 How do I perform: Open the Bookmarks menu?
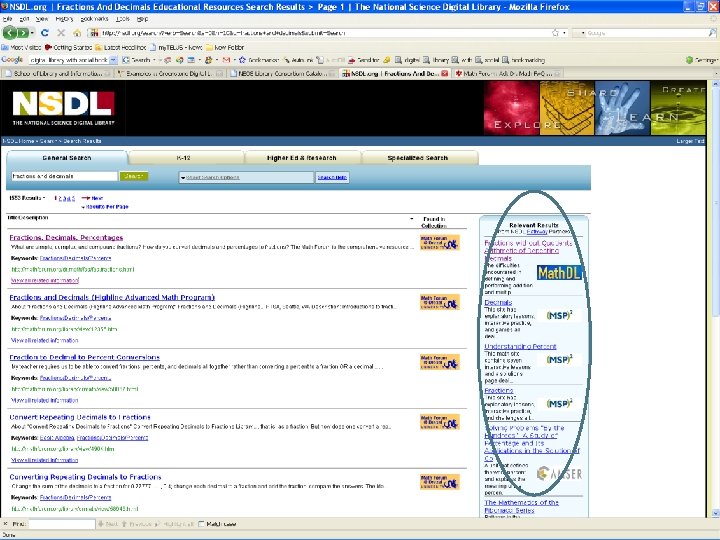click(94, 19)
